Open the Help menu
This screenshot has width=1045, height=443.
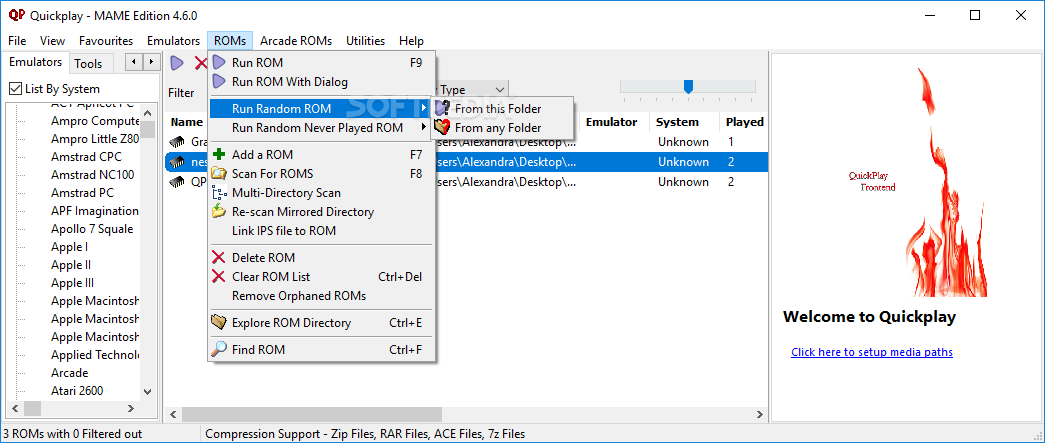(x=411, y=41)
